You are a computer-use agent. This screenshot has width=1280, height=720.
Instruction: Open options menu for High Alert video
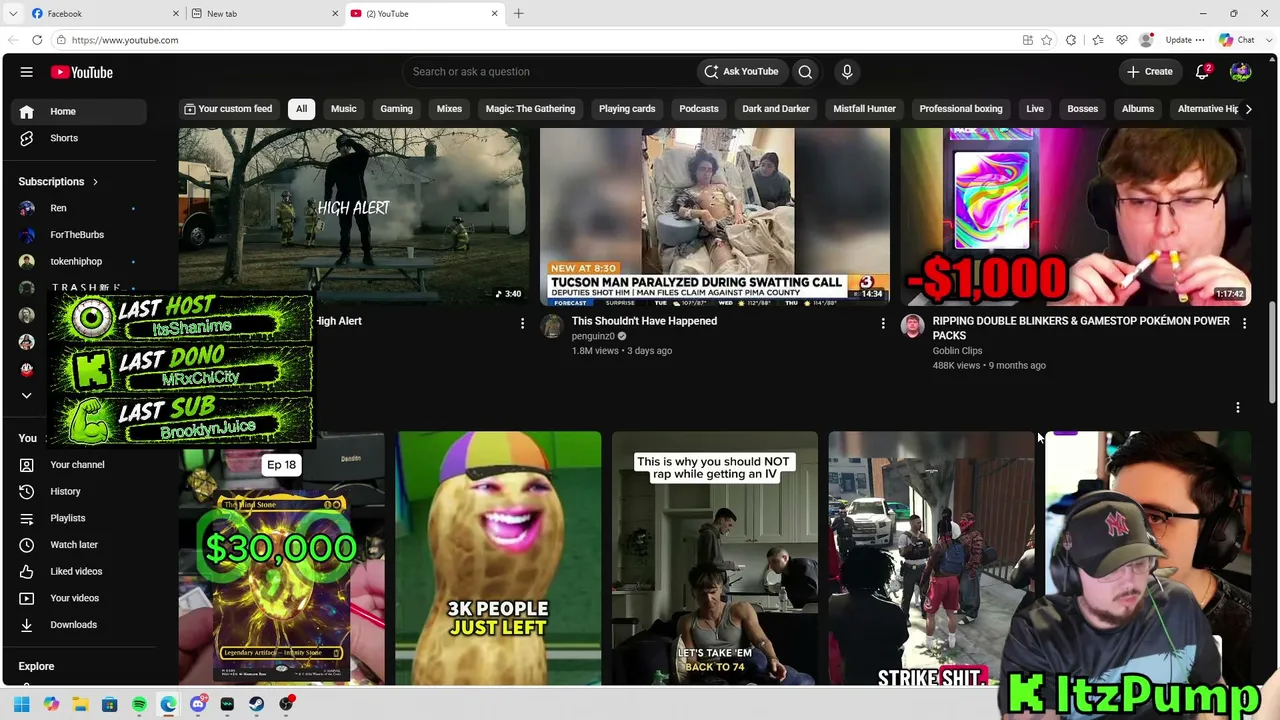click(x=522, y=323)
